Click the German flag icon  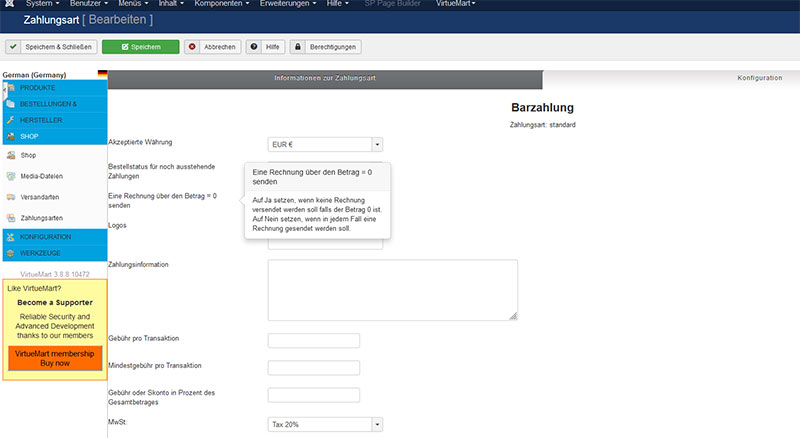click(102, 75)
